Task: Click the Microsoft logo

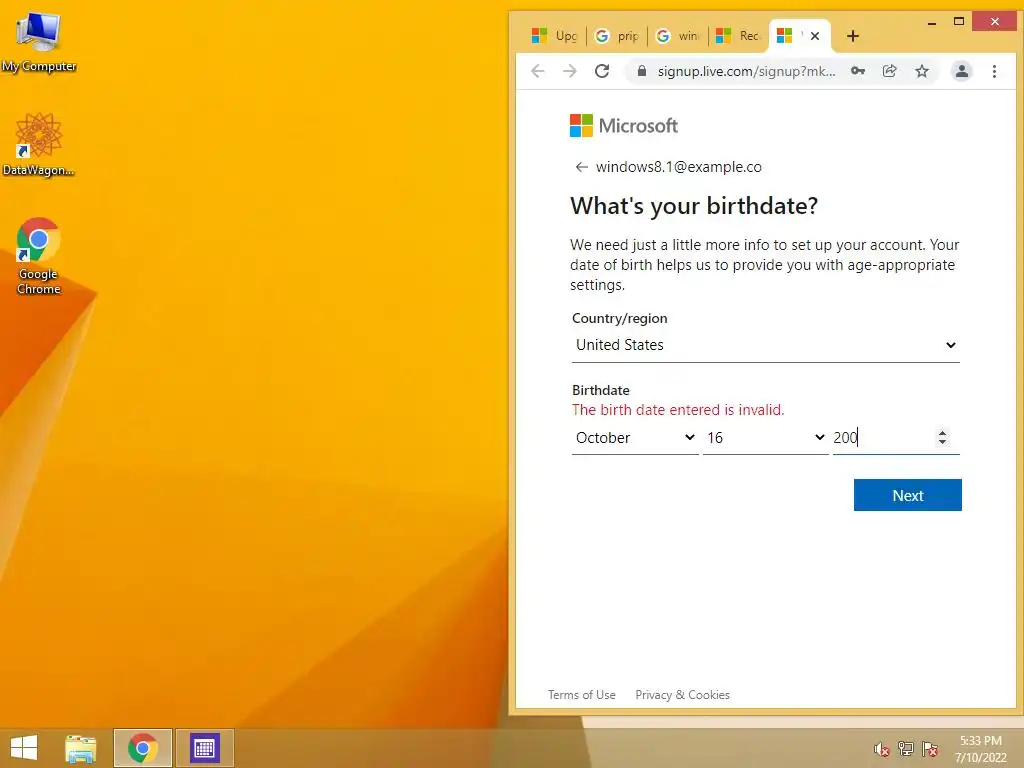Action: tap(624, 125)
